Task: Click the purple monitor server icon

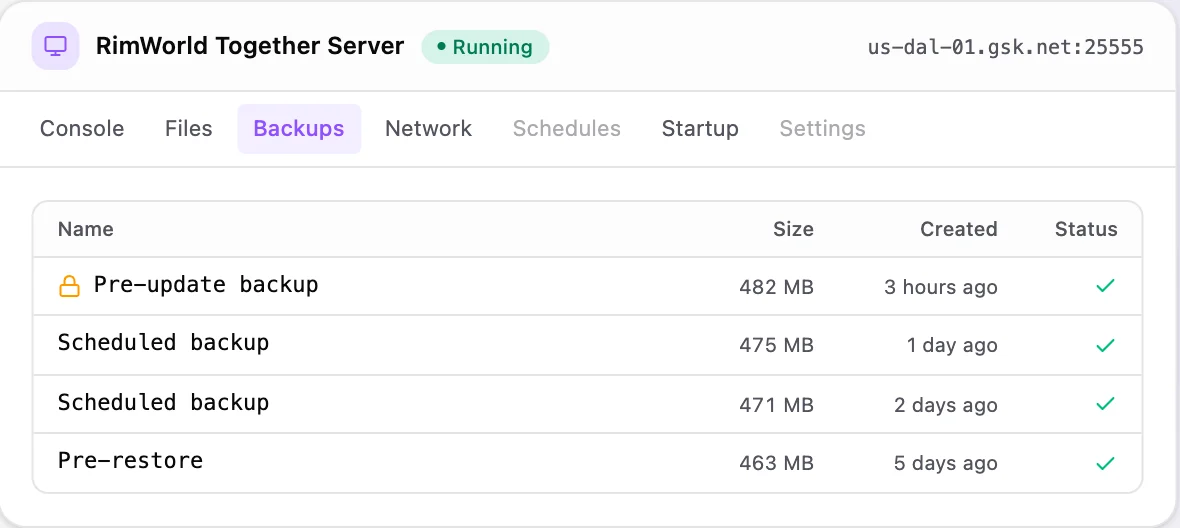Action: [x=56, y=47]
